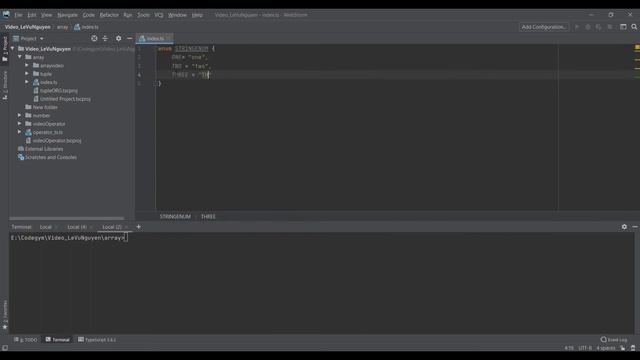Open the File menu

(18, 15)
